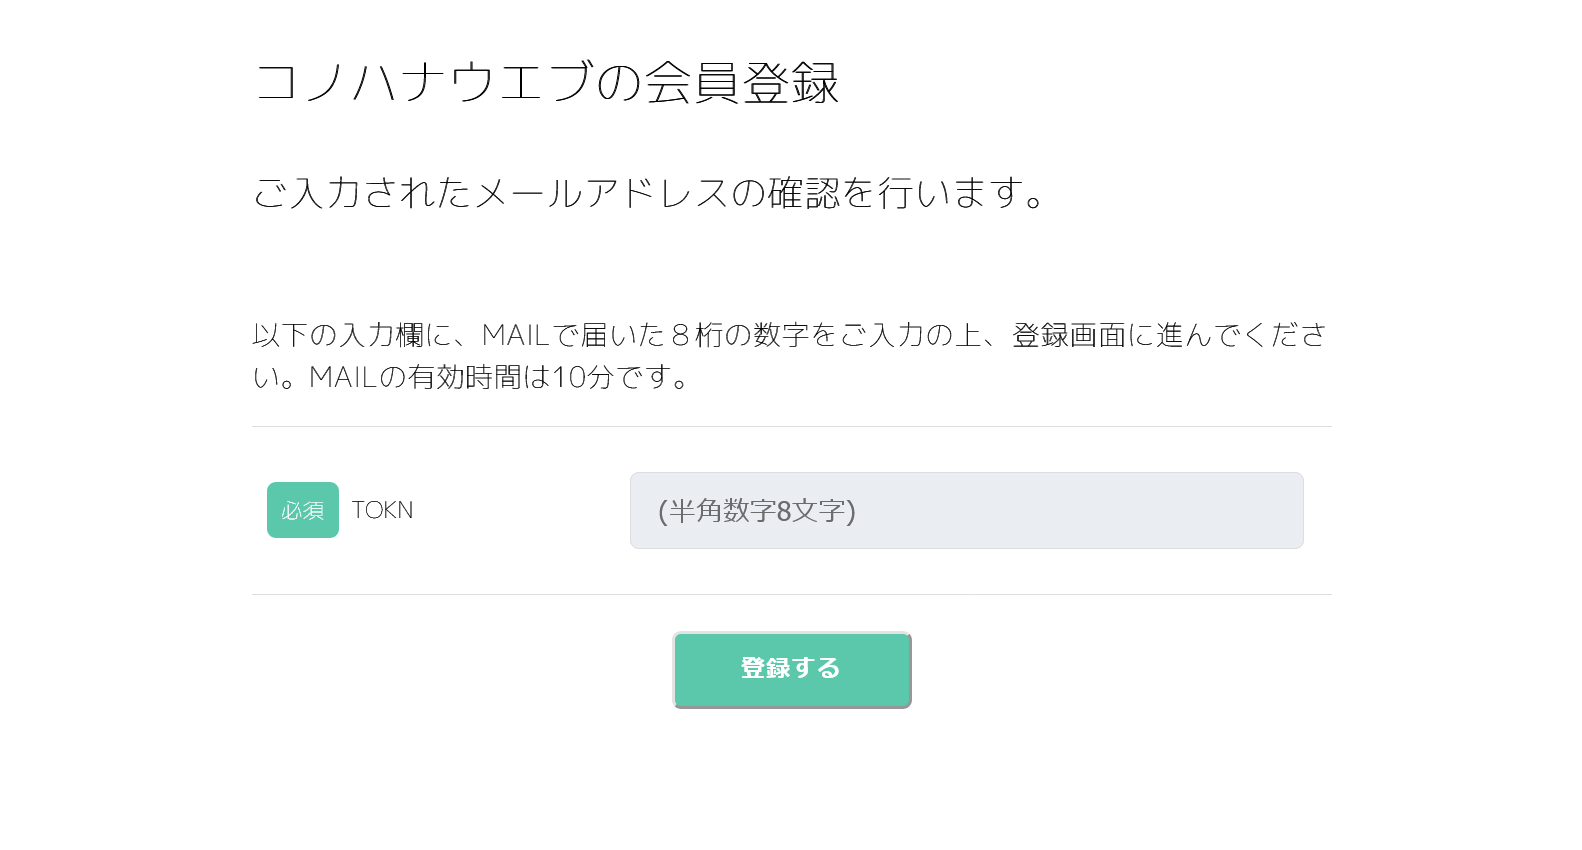The height and width of the screenshot is (850, 1582).
Task: Click the ご入力されたメールアドレスの確認を行います subheading
Action: (649, 192)
